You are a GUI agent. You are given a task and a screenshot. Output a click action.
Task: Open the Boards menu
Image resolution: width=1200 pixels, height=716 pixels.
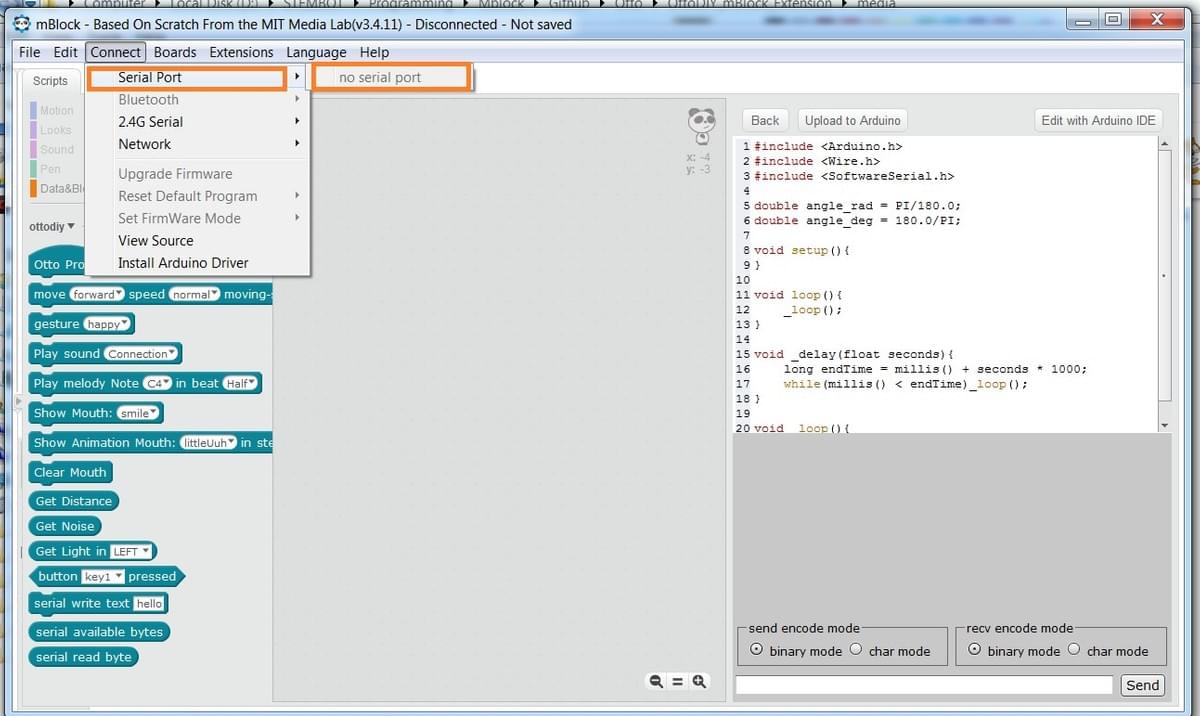click(x=174, y=52)
